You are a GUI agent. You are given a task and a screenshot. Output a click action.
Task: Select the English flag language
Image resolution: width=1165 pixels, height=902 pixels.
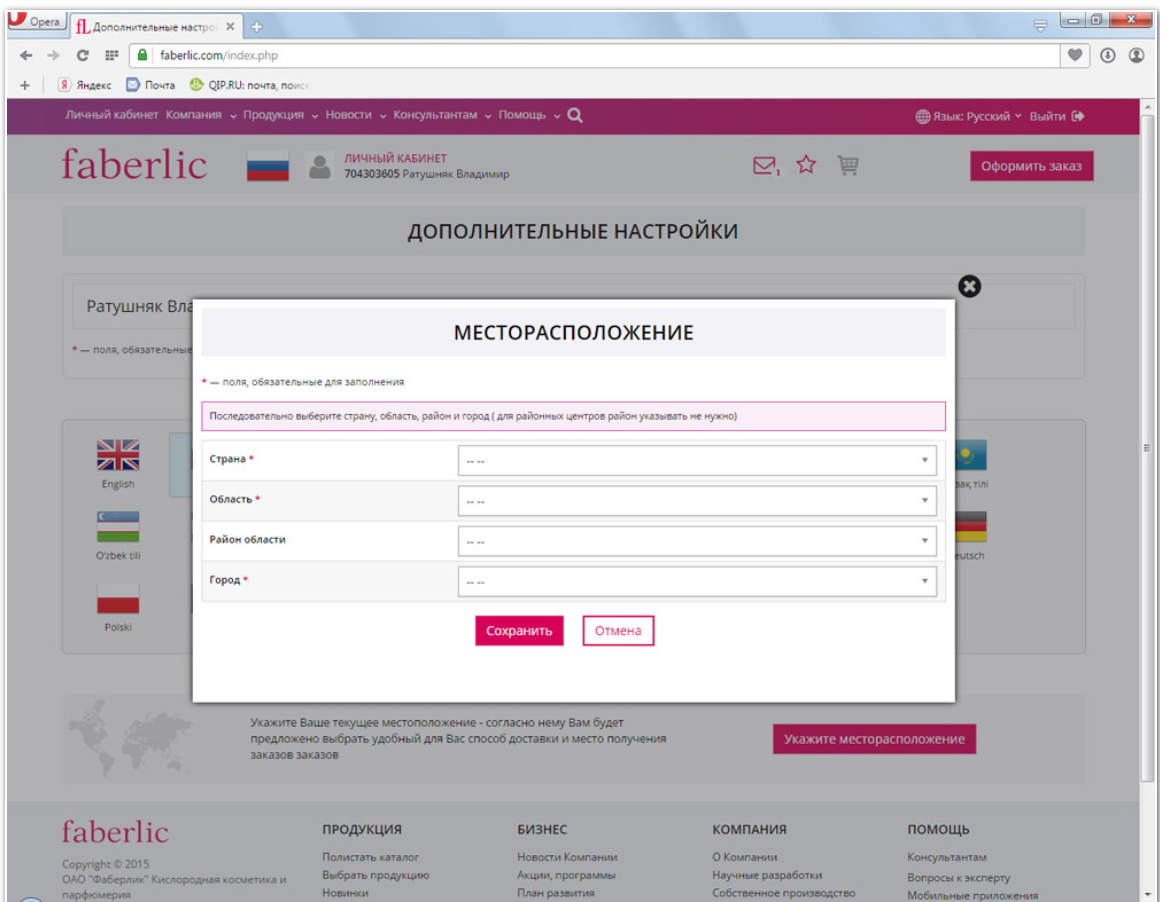[x=117, y=455]
